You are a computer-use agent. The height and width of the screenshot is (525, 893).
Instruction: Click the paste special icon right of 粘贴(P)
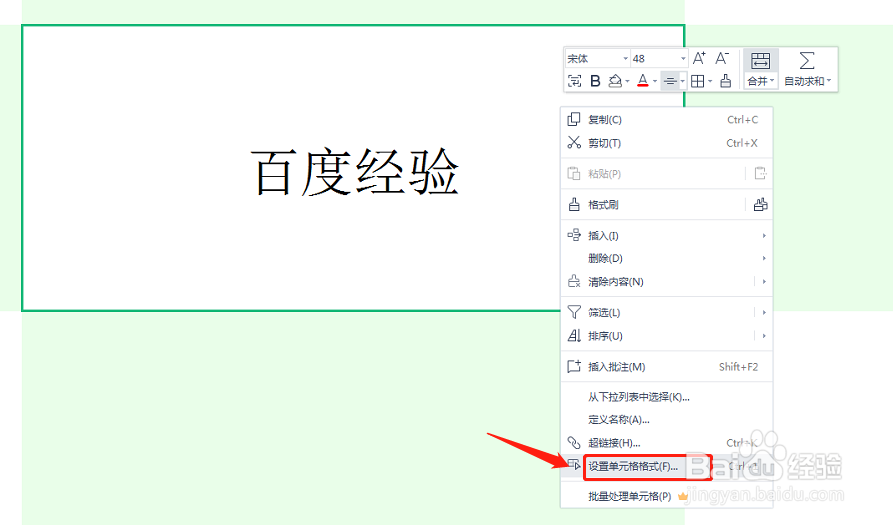[x=760, y=173]
